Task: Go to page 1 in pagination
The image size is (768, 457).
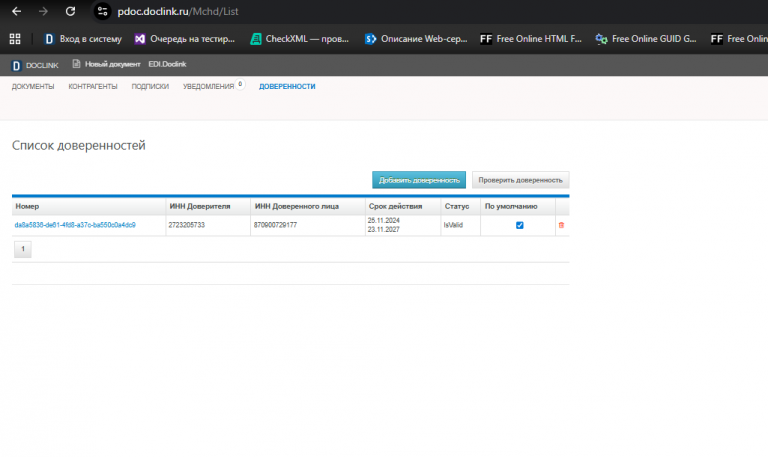Action: [x=23, y=249]
